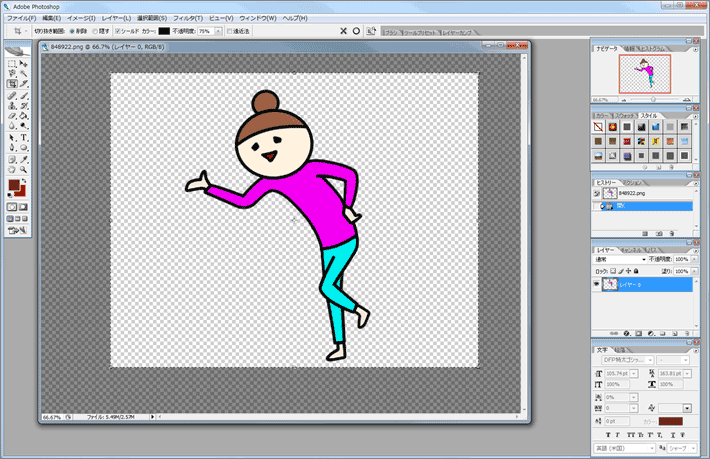This screenshot has height=459, width=710.
Task: Cancel the crop with the X icon
Action: coord(343,31)
